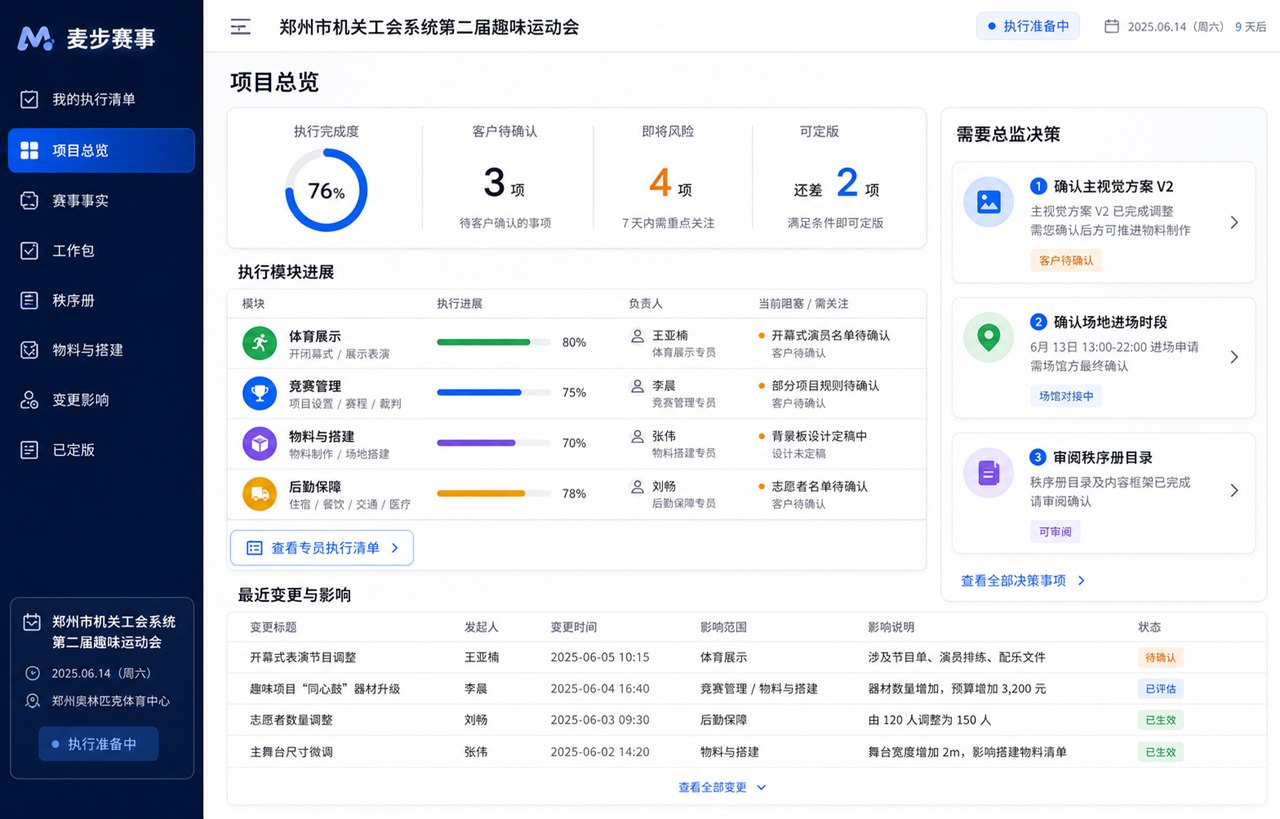
Task: Expand the 确认场地进场时段 card chevron
Action: [x=1234, y=357]
